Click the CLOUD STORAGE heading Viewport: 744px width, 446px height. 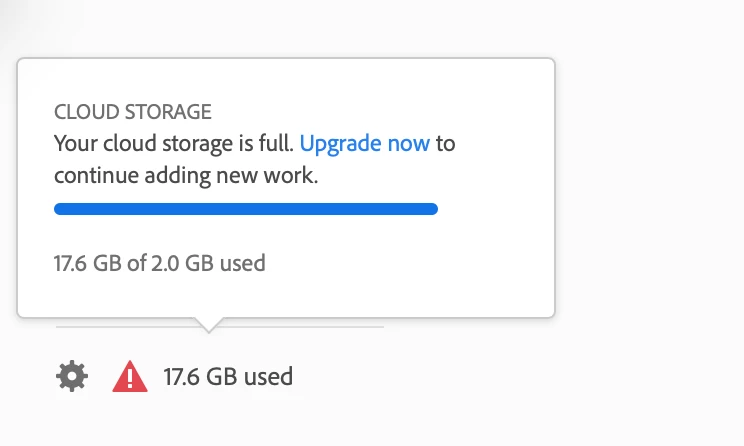tap(133, 112)
